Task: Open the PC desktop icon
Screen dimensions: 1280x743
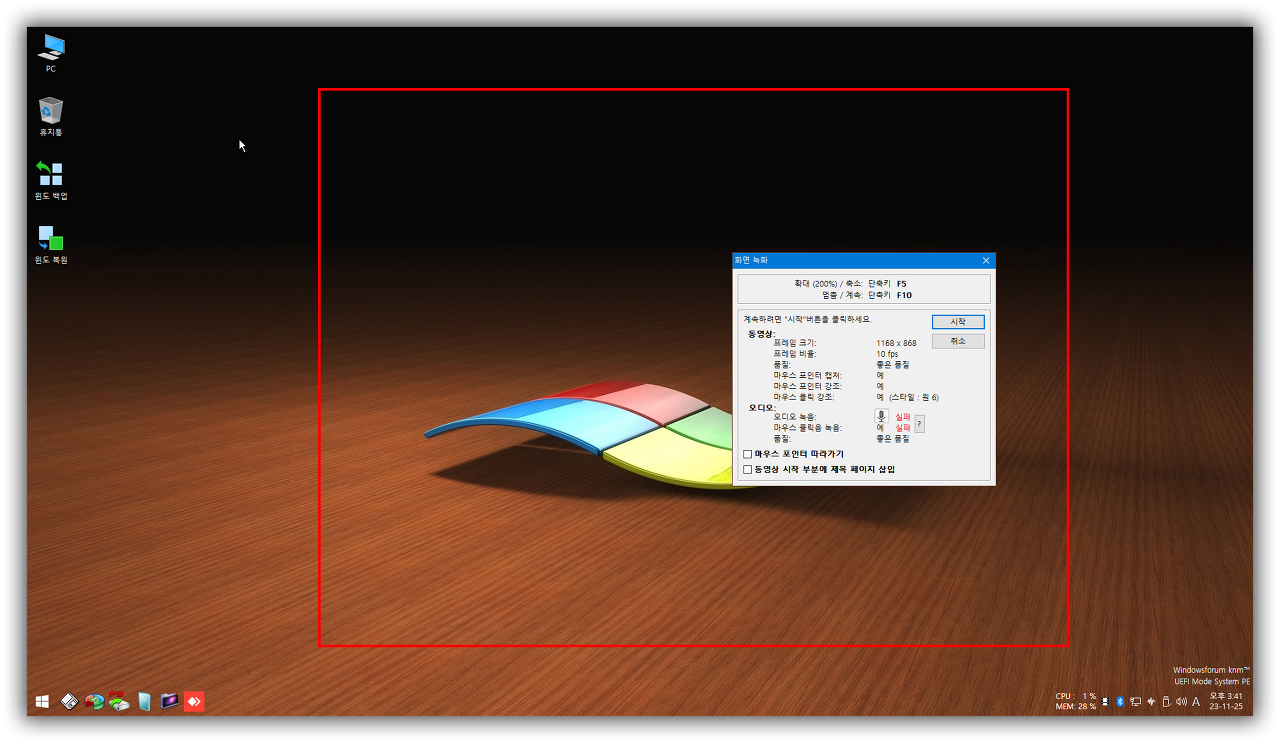Action: (51, 52)
